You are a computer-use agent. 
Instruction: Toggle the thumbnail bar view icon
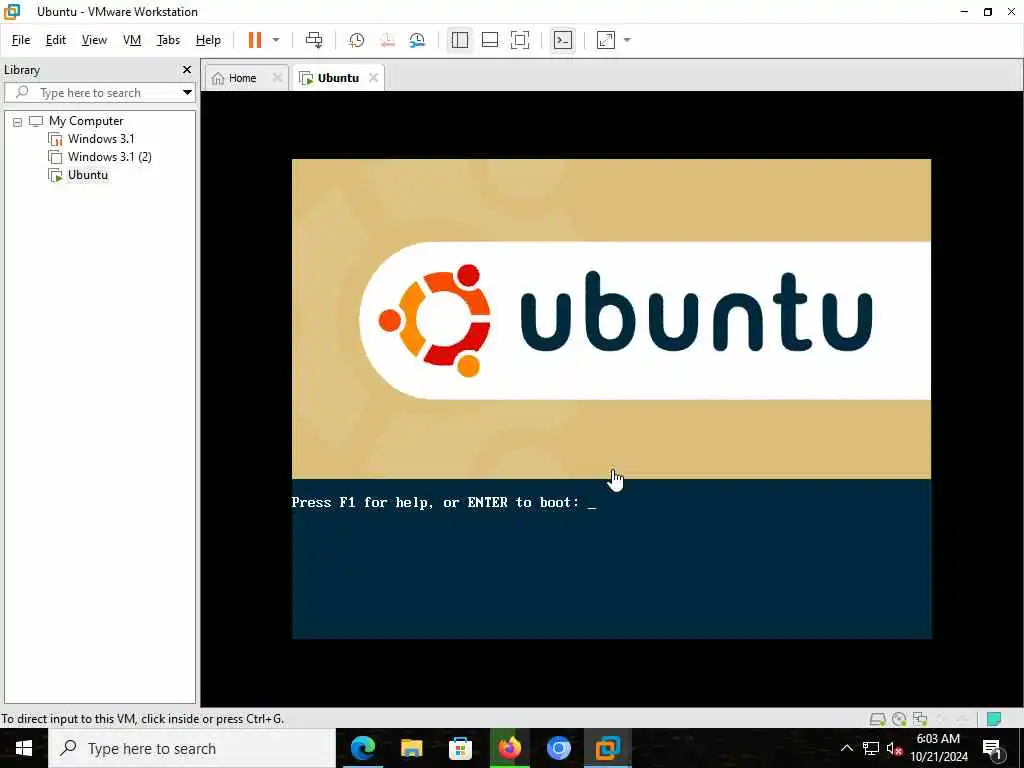point(490,40)
